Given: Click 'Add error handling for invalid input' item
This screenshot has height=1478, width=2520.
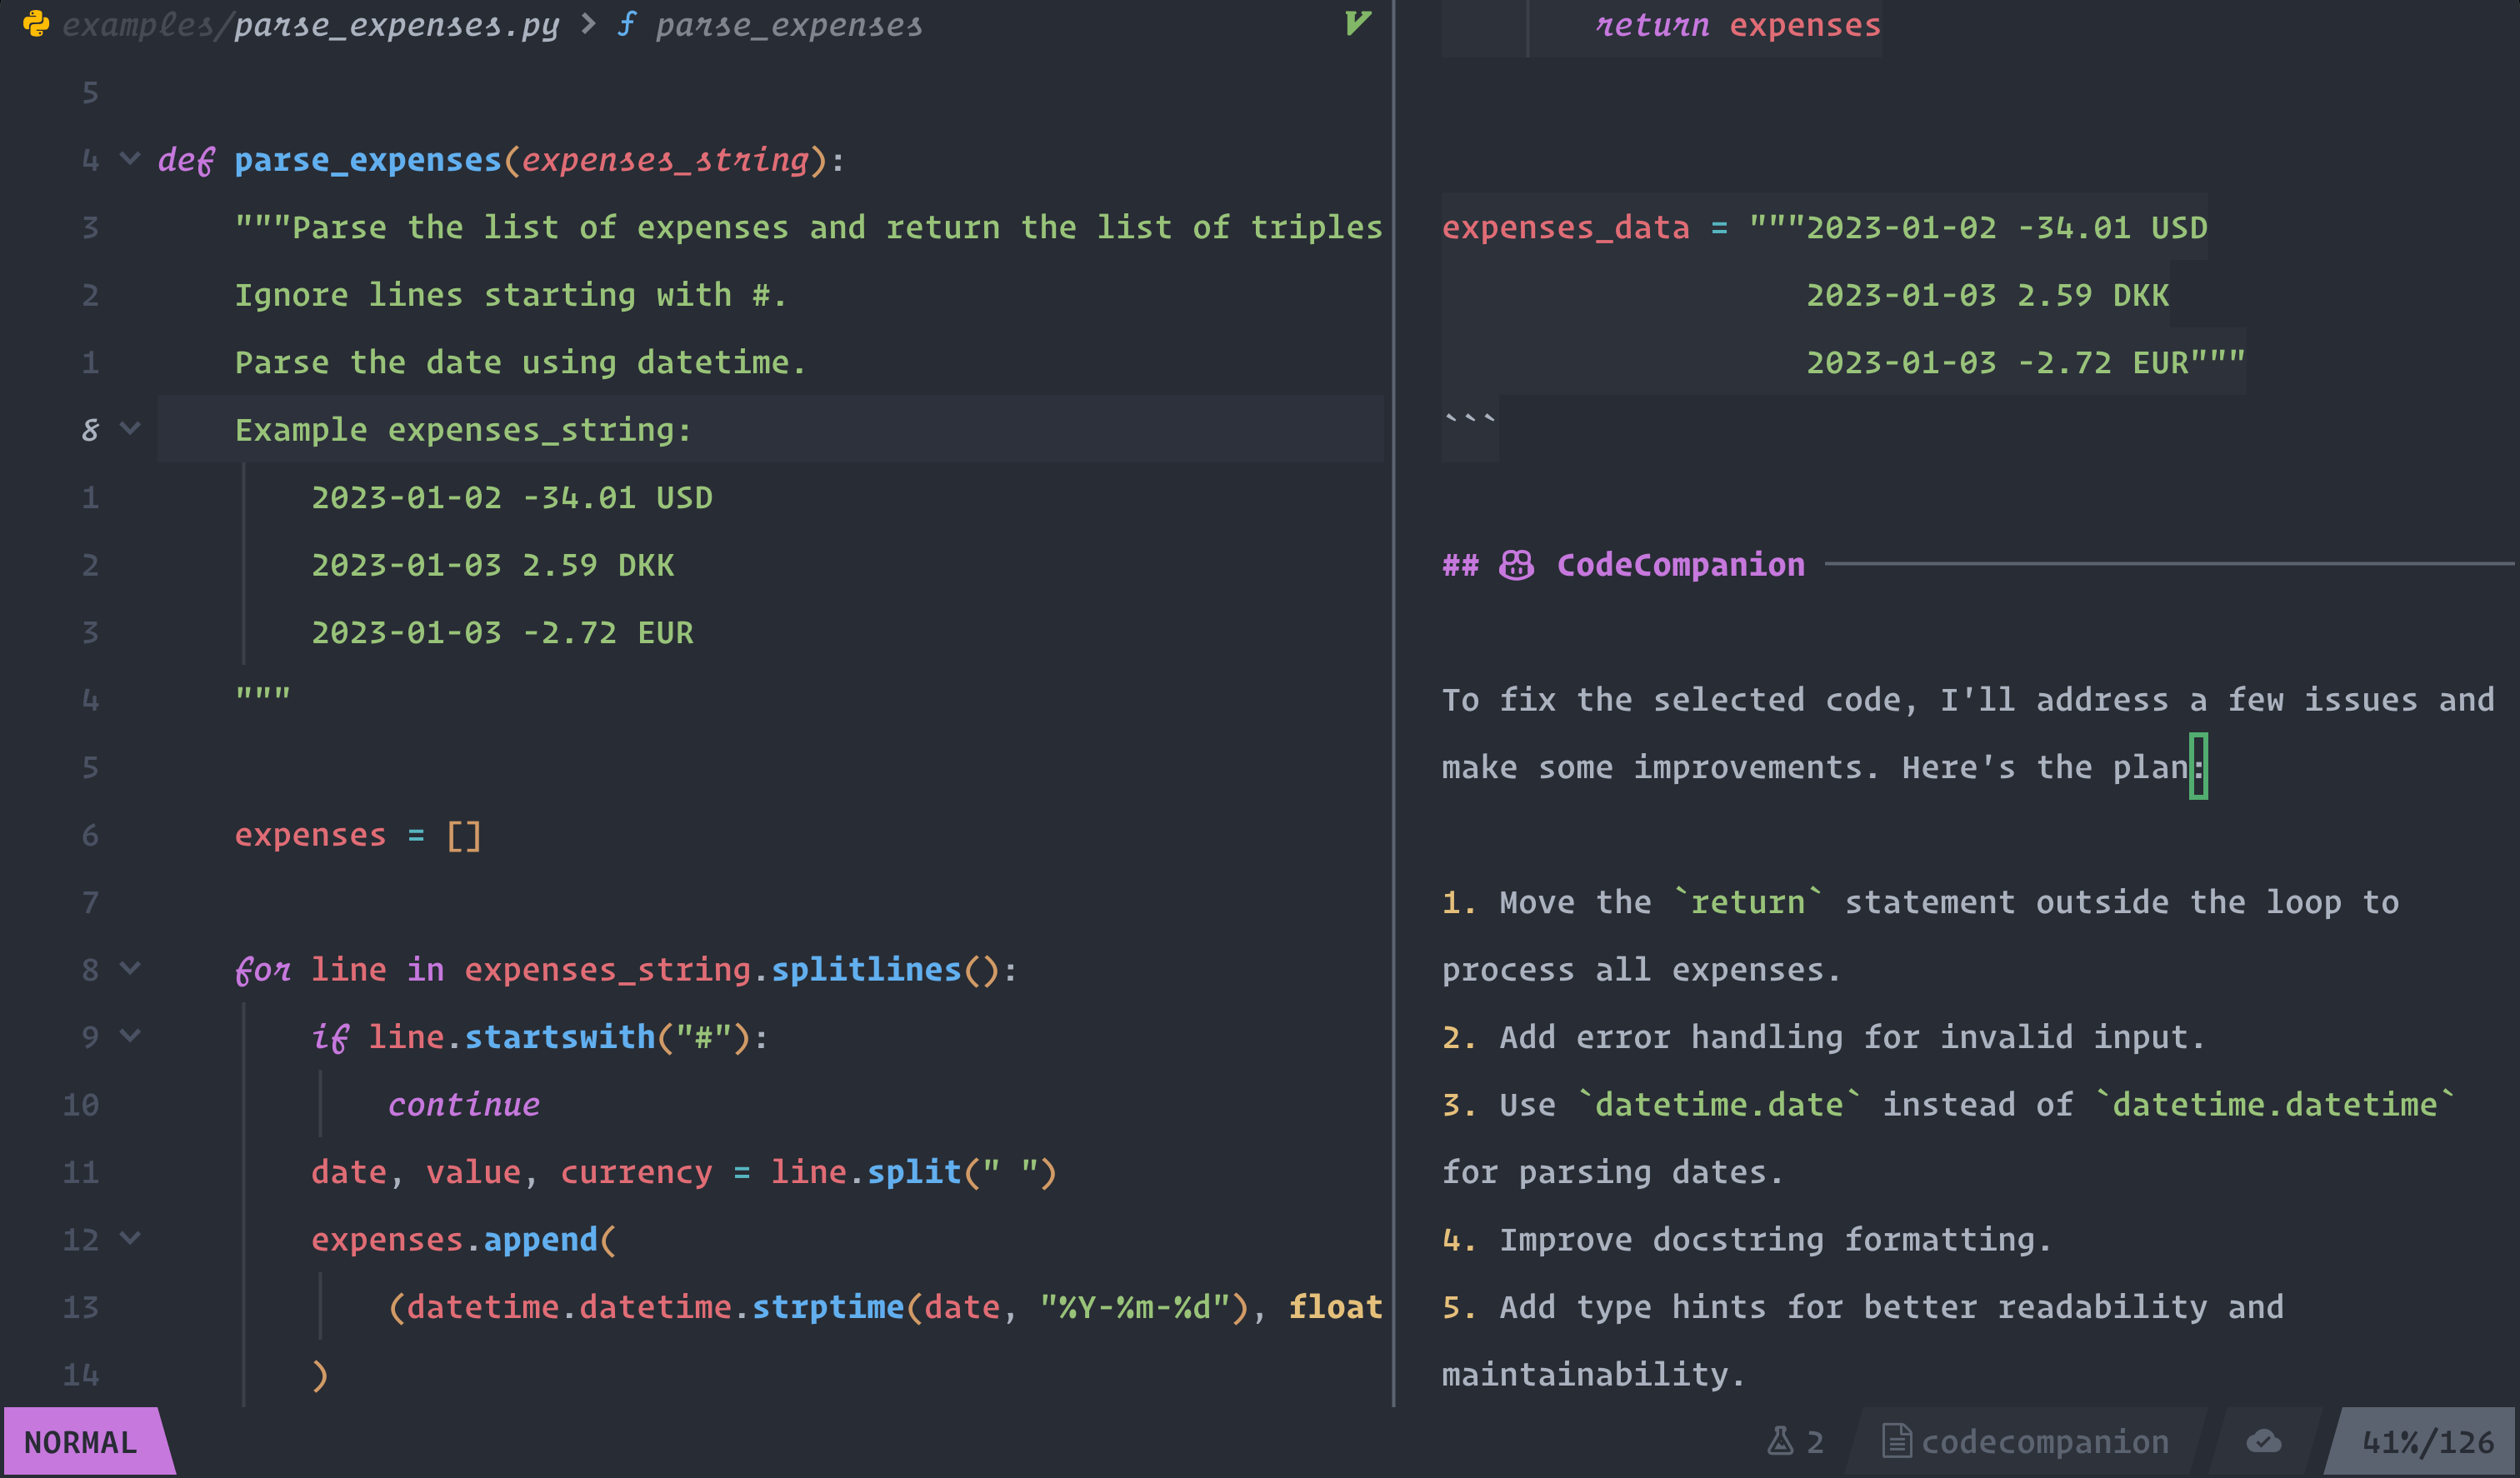Looking at the screenshot, I should [1823, 1037].
